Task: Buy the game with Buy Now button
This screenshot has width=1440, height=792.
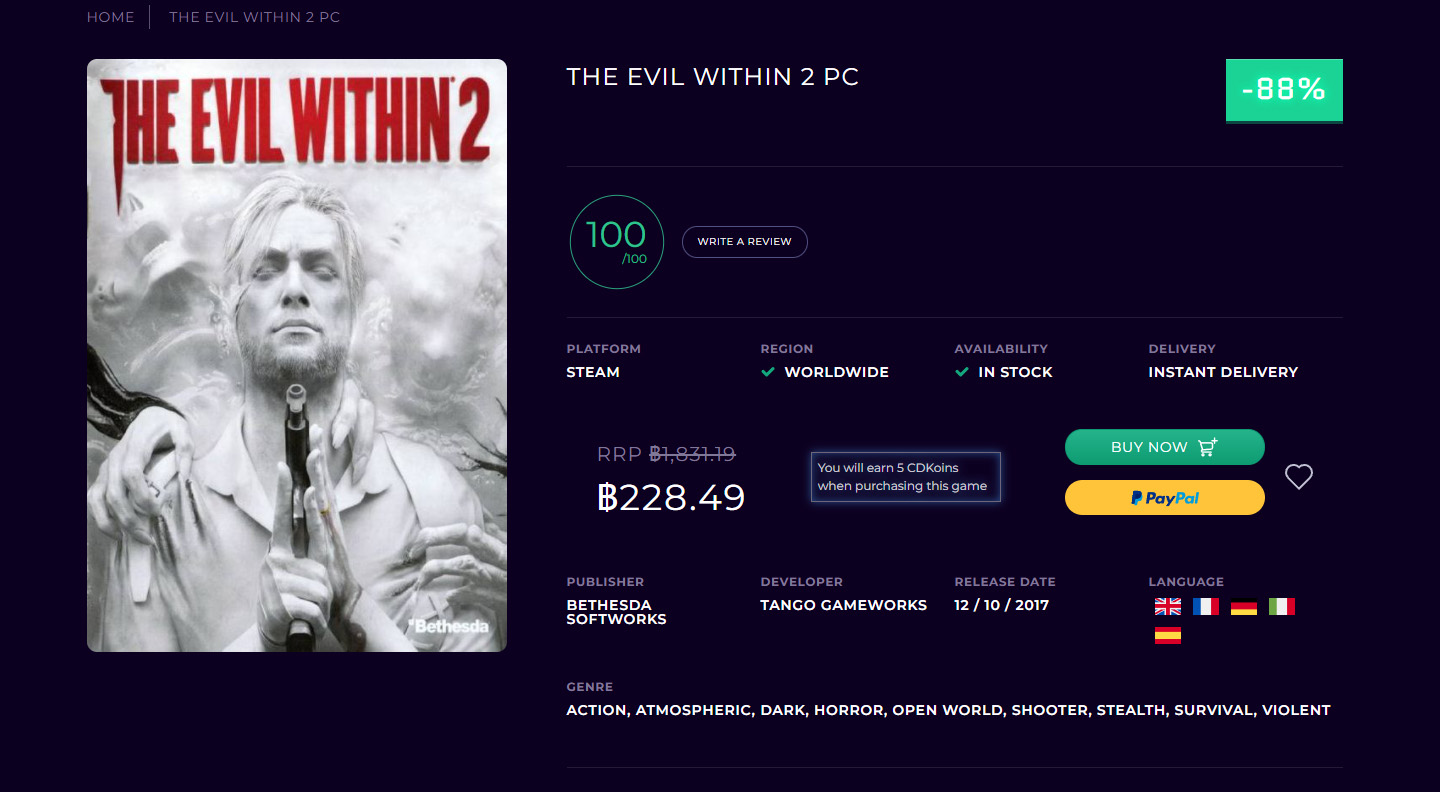Action: 1165,447
